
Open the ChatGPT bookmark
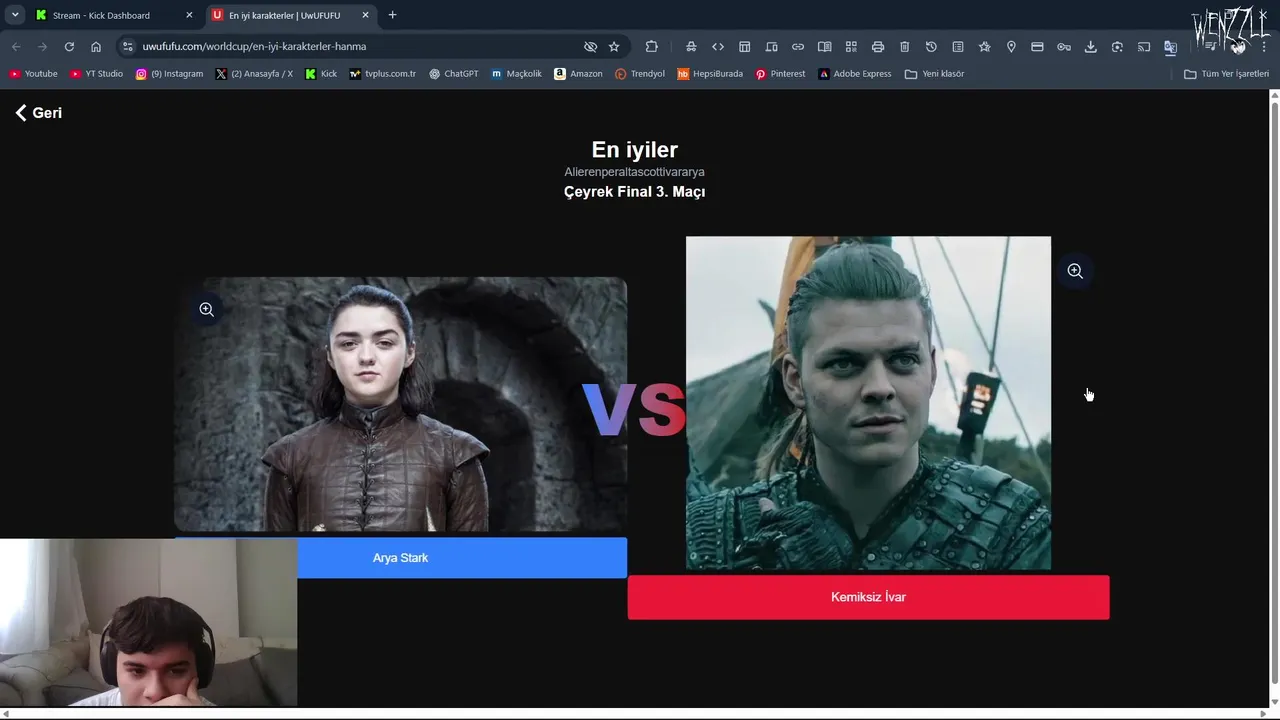pos(454,74)
